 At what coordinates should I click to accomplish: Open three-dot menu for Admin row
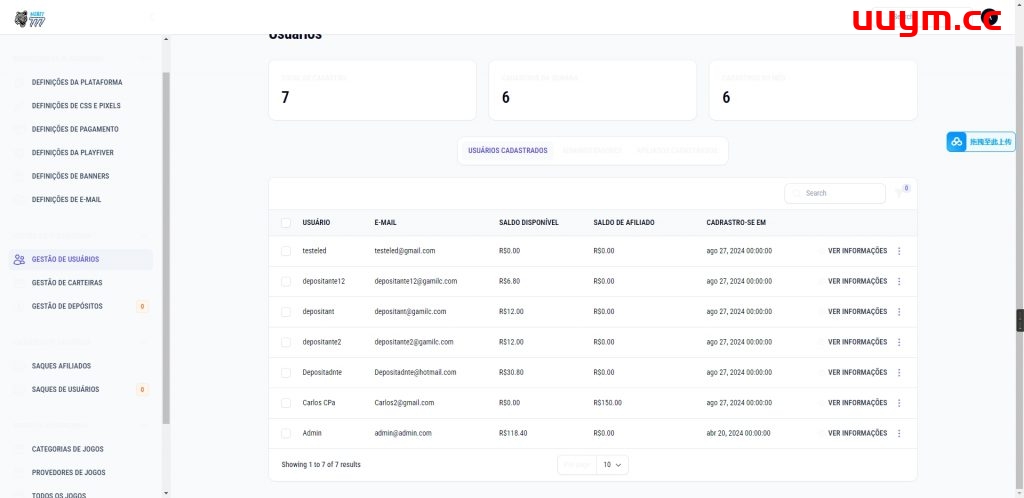point(899,433)
